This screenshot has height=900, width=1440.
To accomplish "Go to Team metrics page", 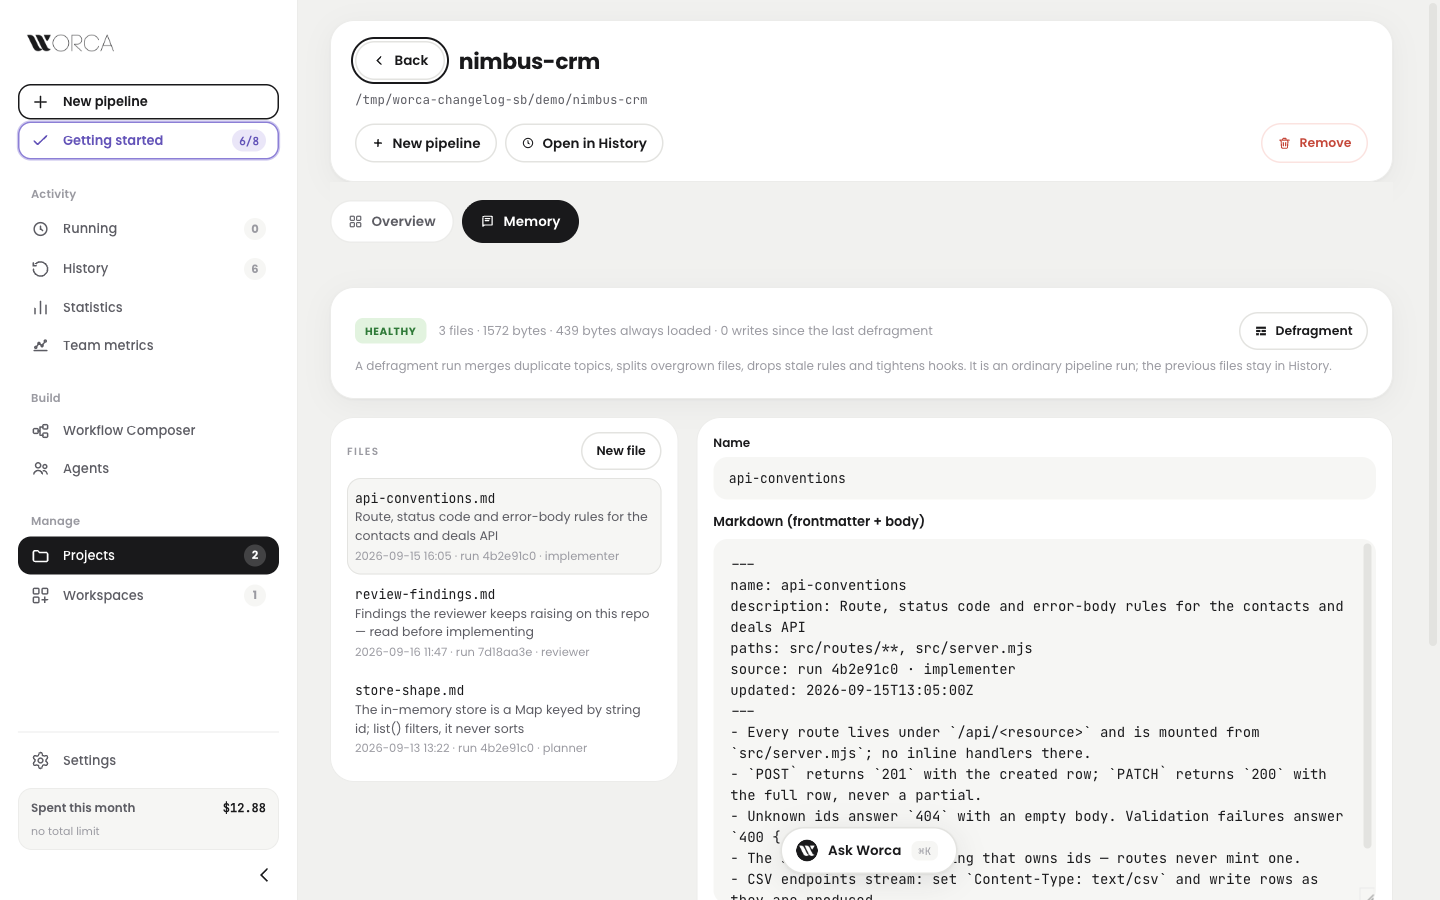I will coord(148,346).
